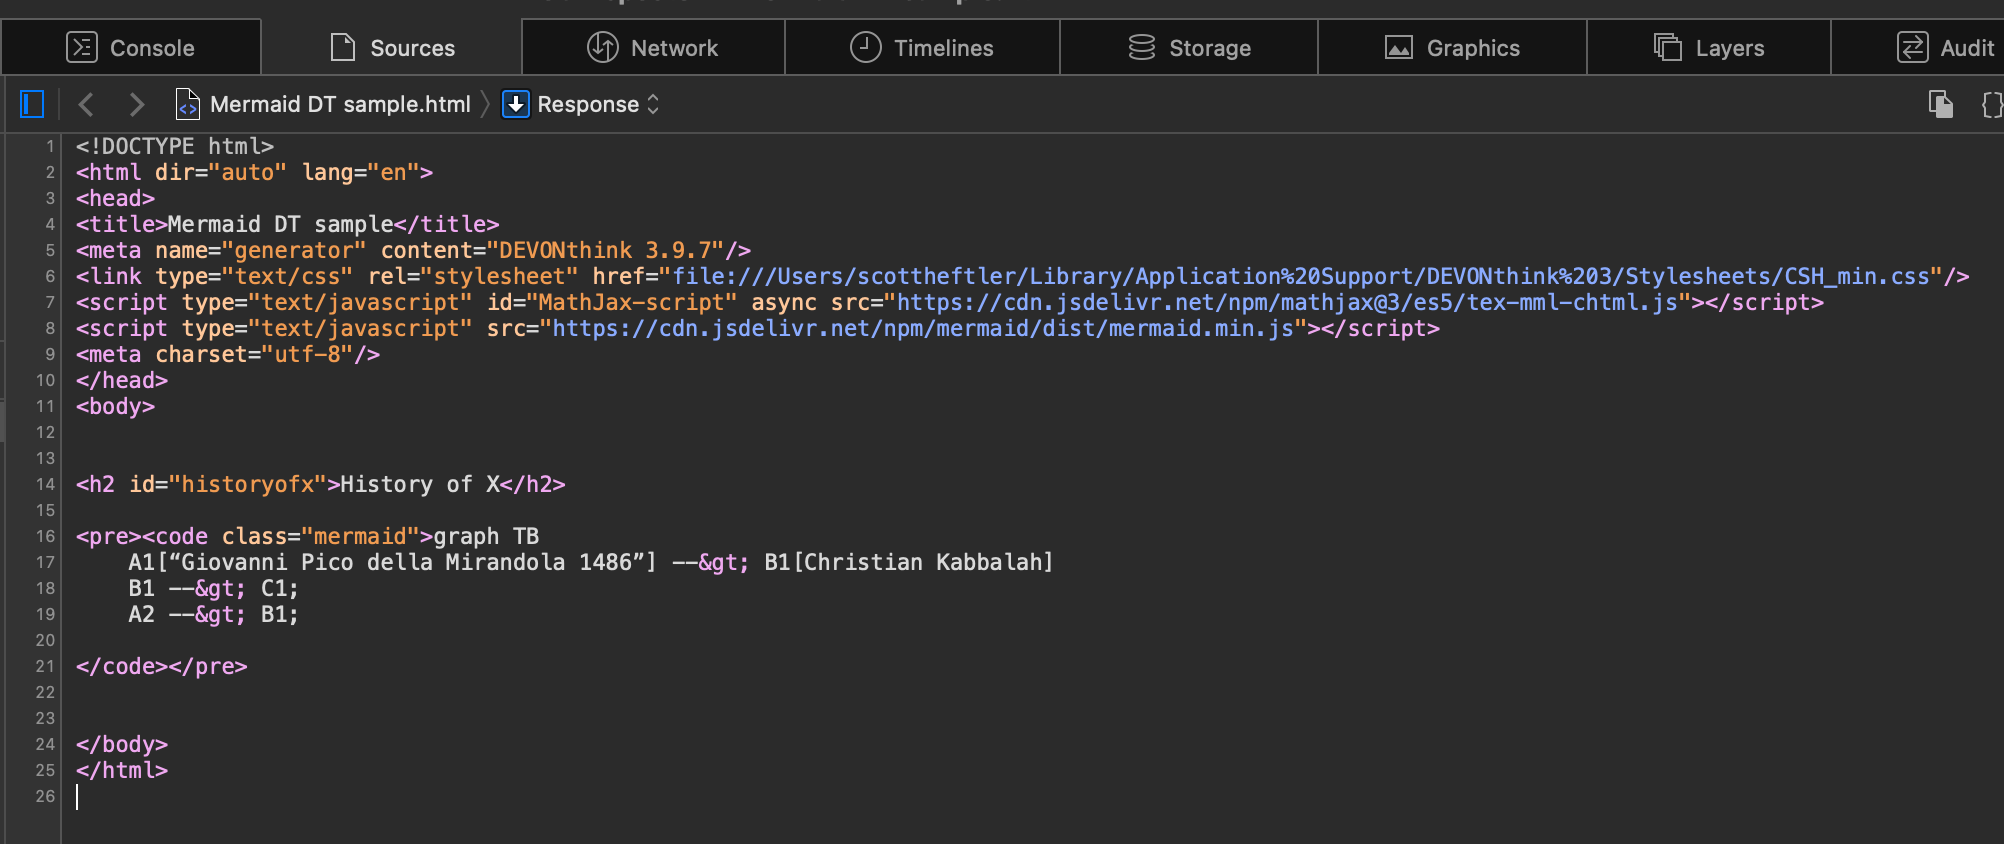The image size is (2004, 844).
Task: Click the <!DOCTYPE html> line
Action: coord(175,146)
